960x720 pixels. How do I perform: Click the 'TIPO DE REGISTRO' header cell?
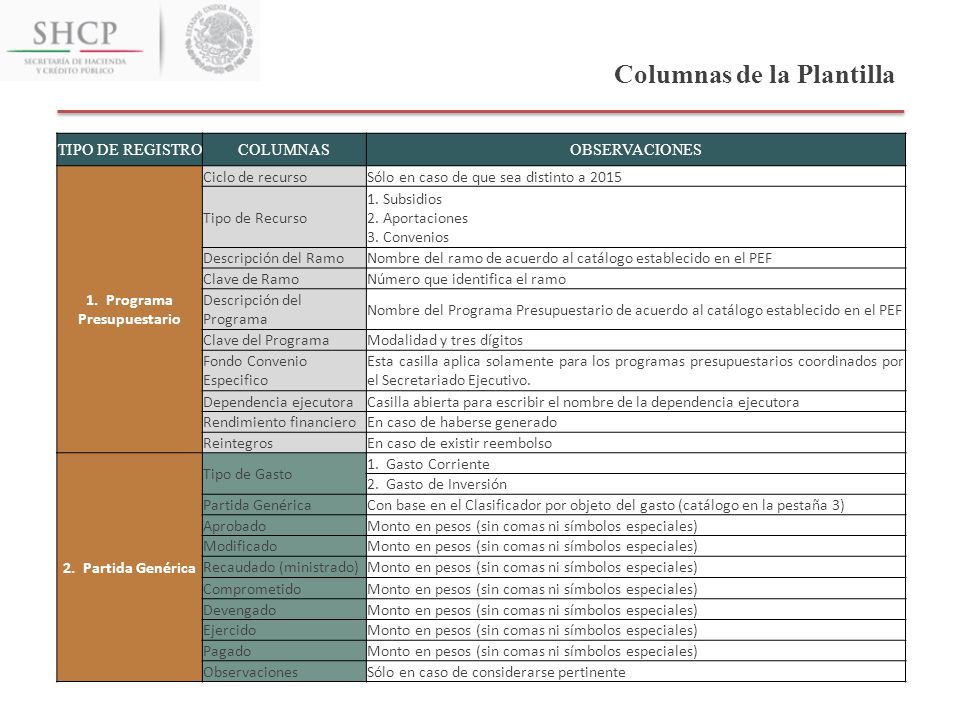(129, 149)
